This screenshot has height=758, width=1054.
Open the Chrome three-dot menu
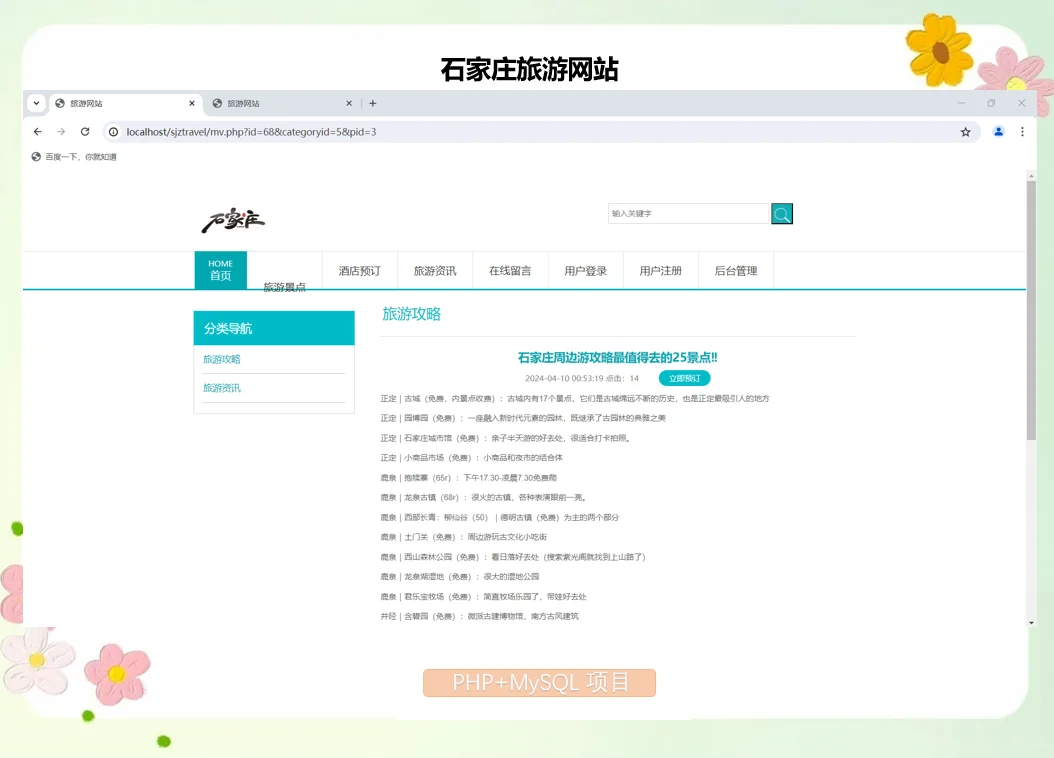(x=1021, y=131)
